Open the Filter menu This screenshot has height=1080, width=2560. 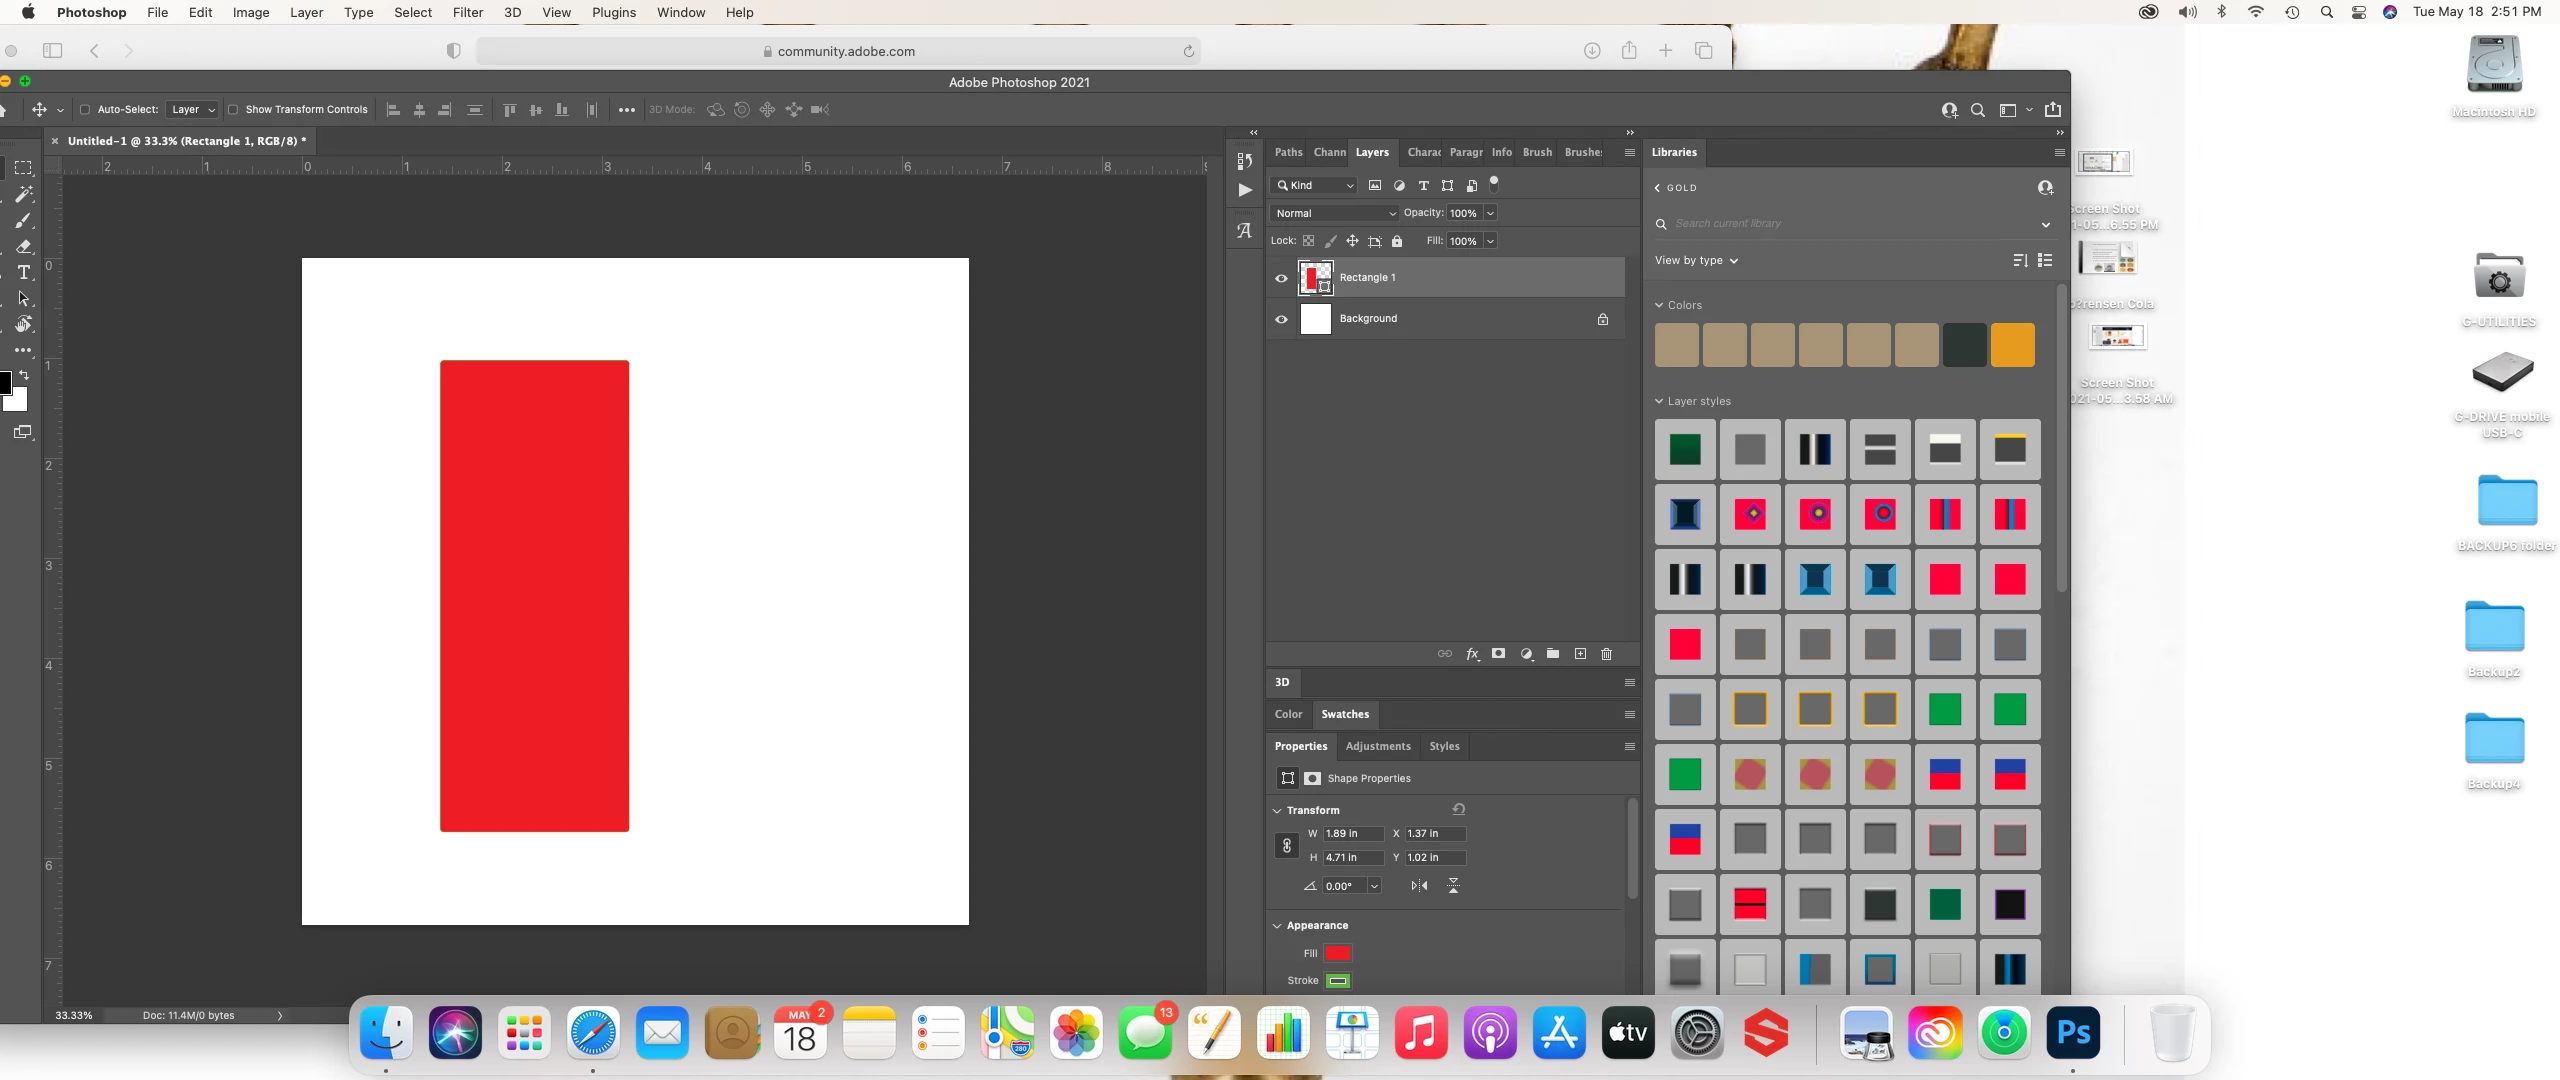pyautogui.click(x=467, y=12)
